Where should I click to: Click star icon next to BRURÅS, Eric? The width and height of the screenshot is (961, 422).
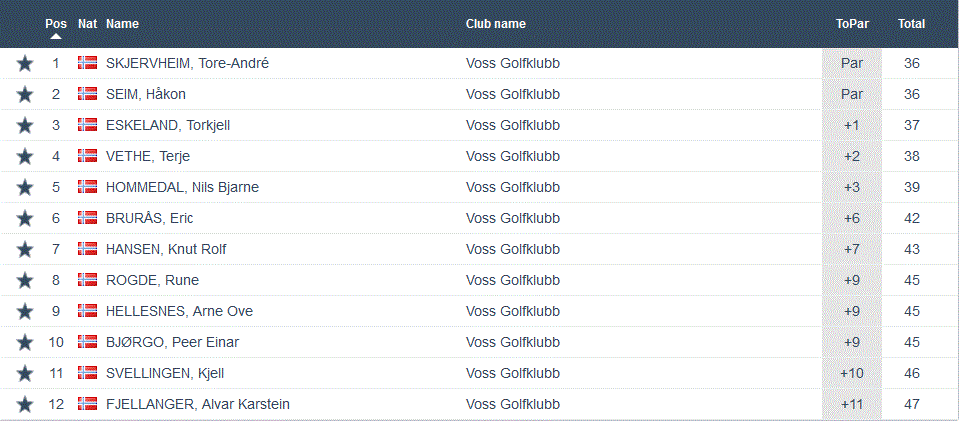(25, 219)
